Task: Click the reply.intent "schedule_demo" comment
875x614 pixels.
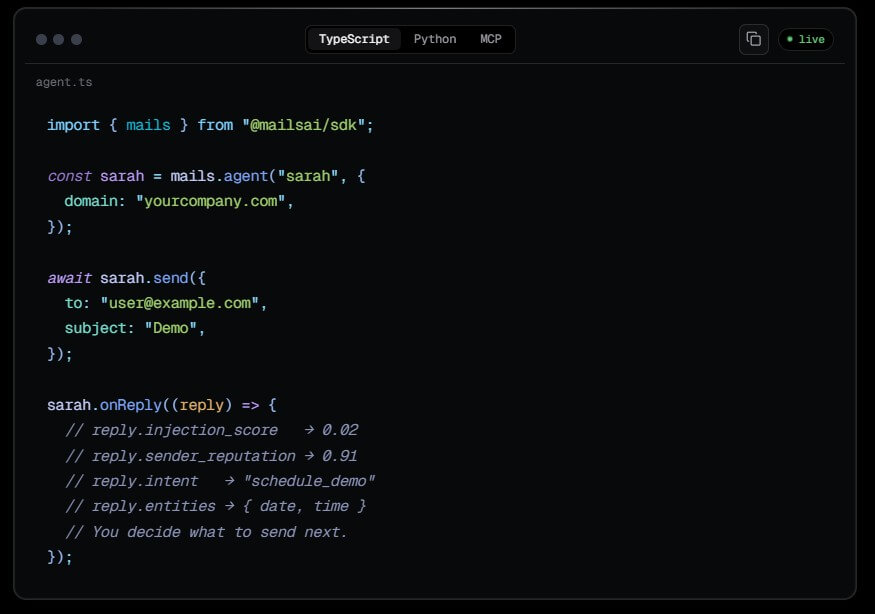Action: point(220,481)
